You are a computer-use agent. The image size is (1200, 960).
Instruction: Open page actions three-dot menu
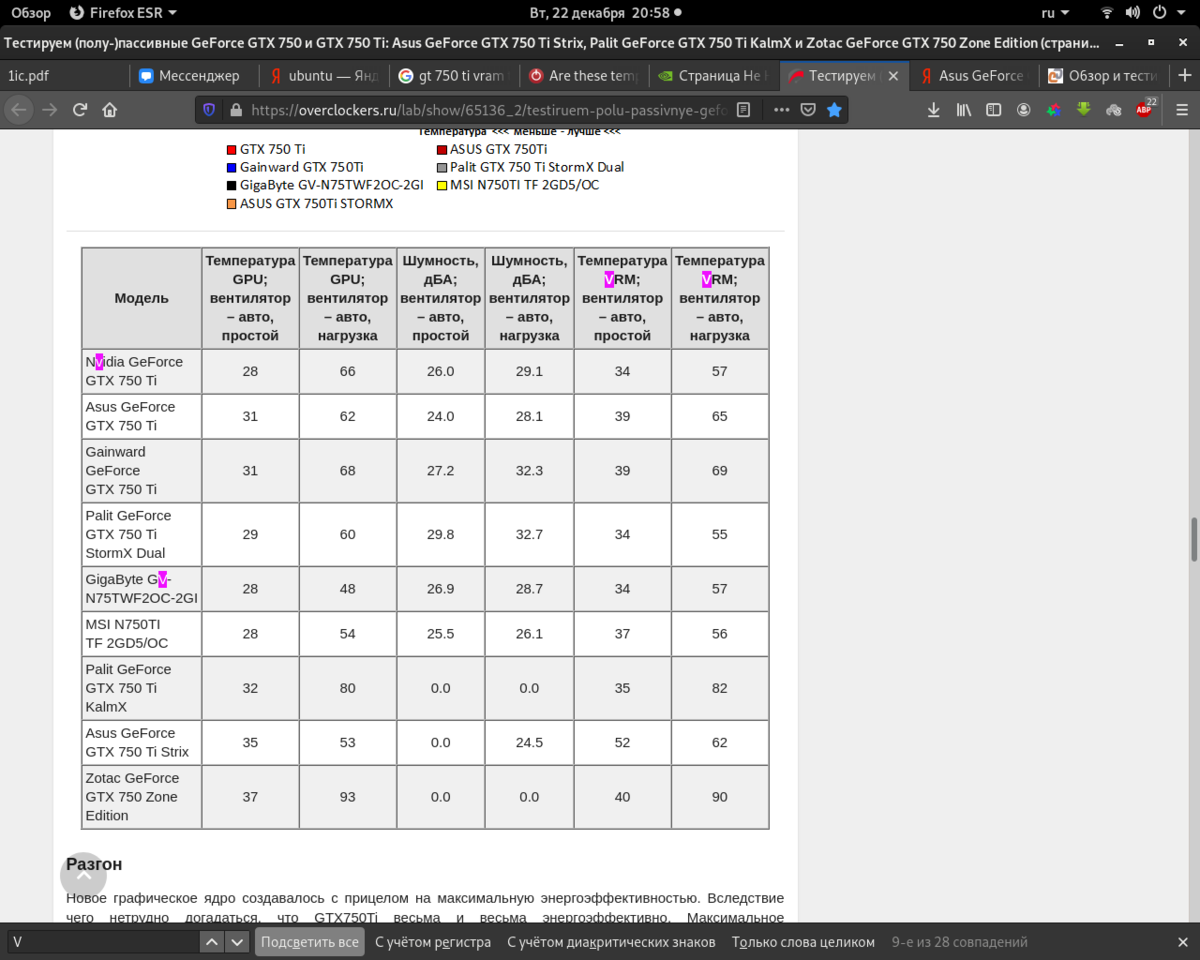[x=782, y=110]
